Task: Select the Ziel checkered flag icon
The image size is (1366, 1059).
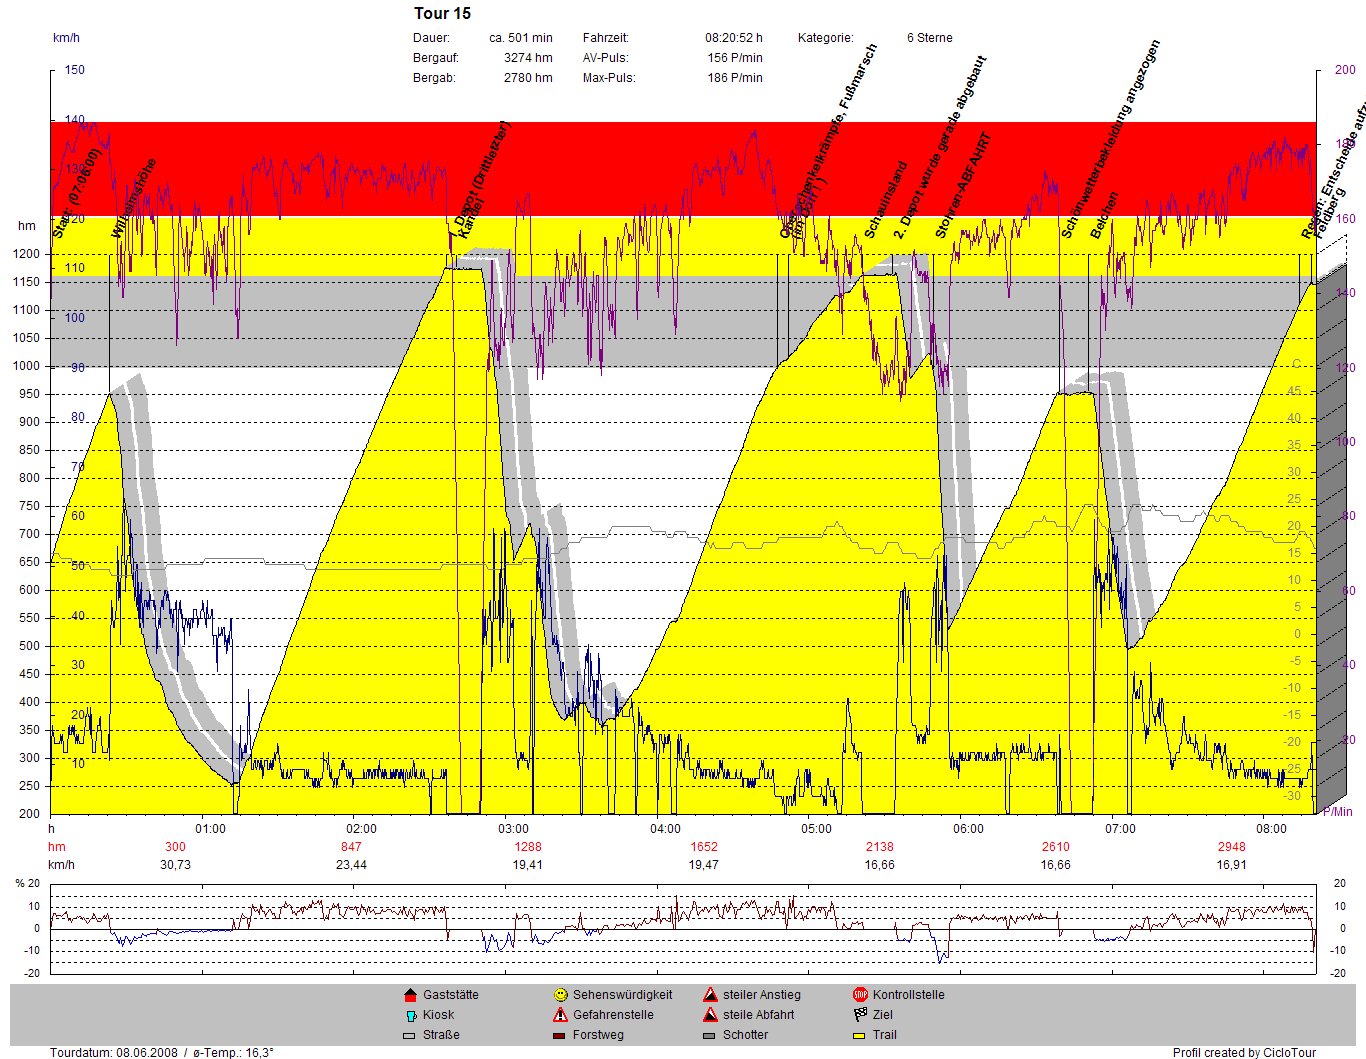Action: (860, 1015)
